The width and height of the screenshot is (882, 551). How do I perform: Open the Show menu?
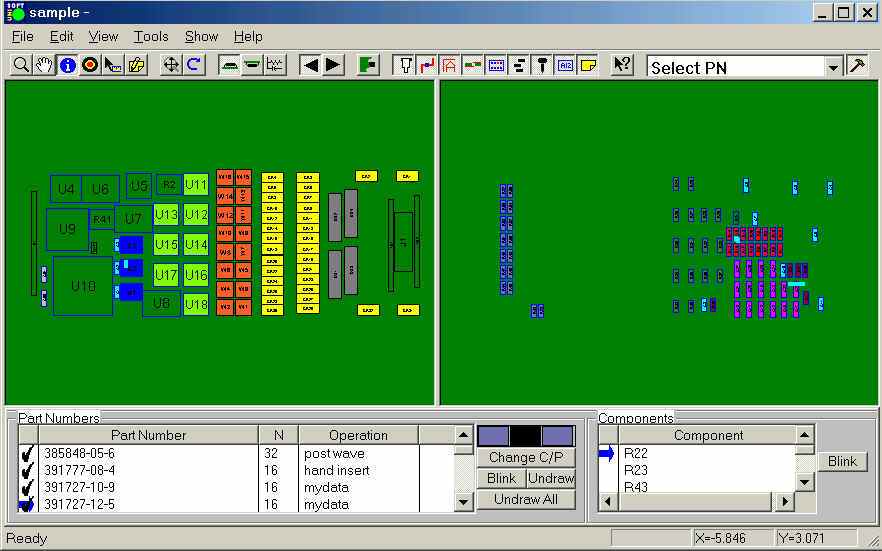pyautogui.click(x=201, y=37)
